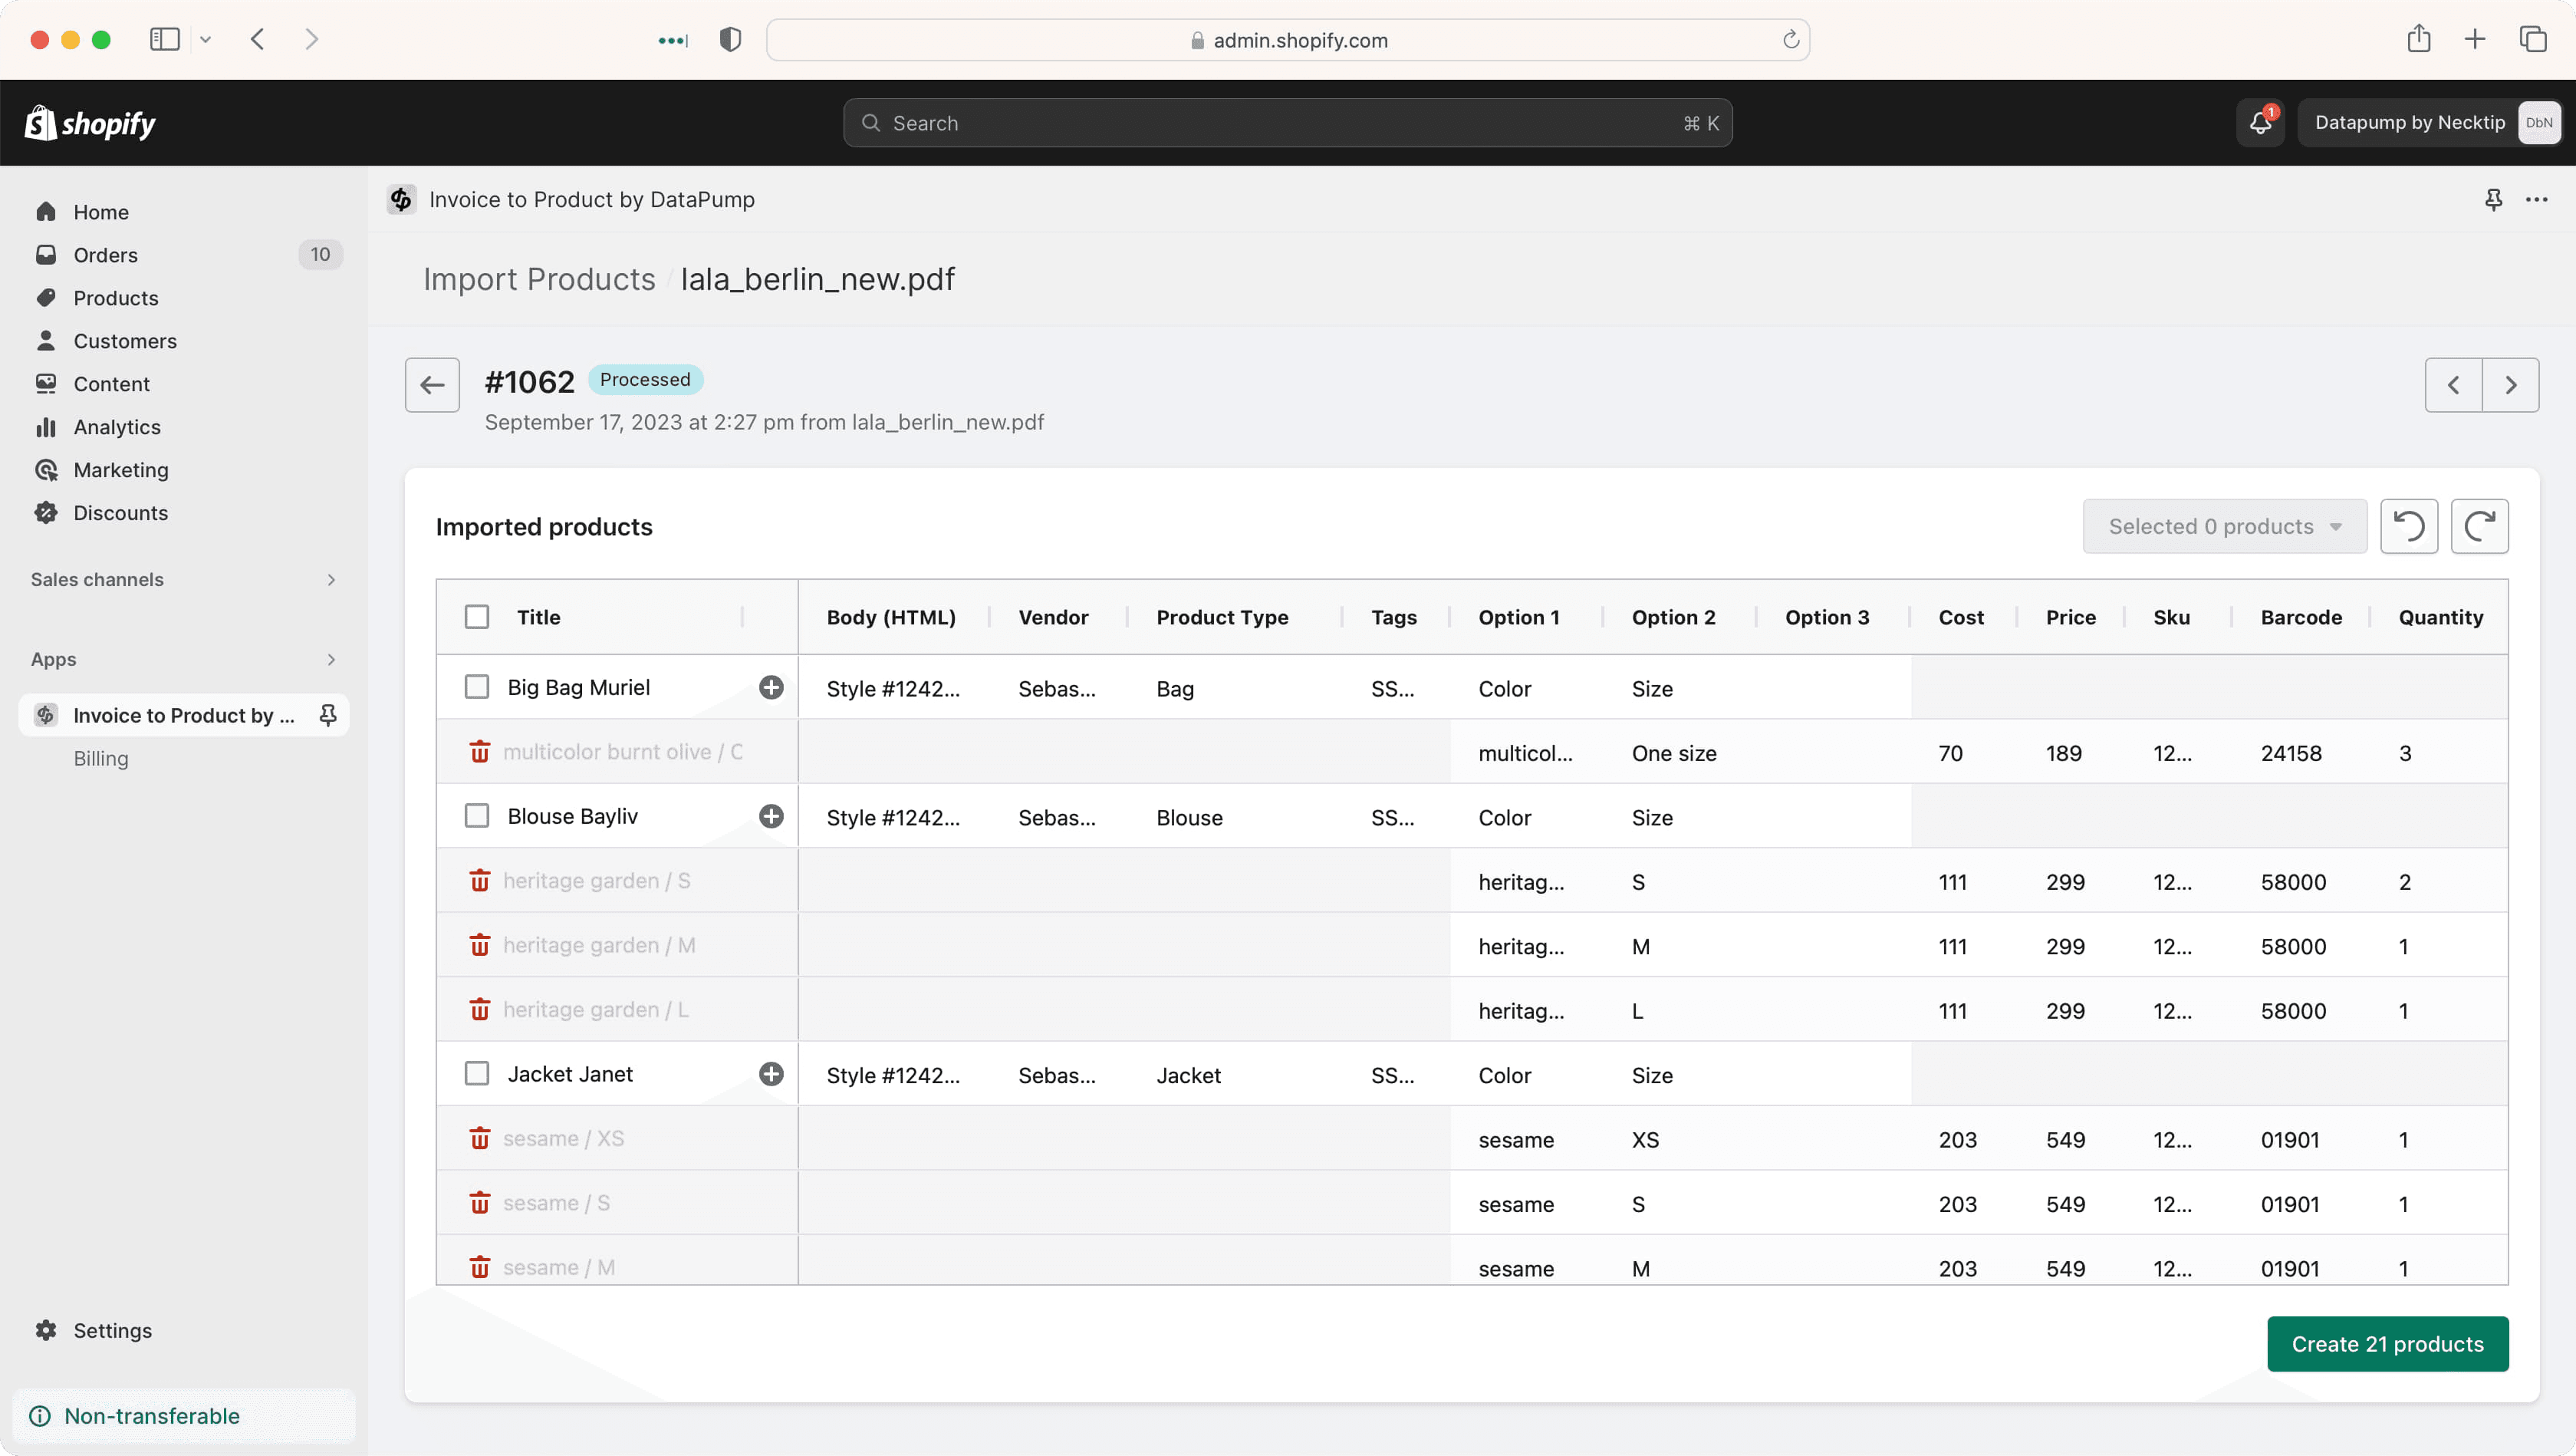Screen dimensions: 2576x1456
Task: Add variant to Blouse Bayliv
Action: (x=771, y=817)
